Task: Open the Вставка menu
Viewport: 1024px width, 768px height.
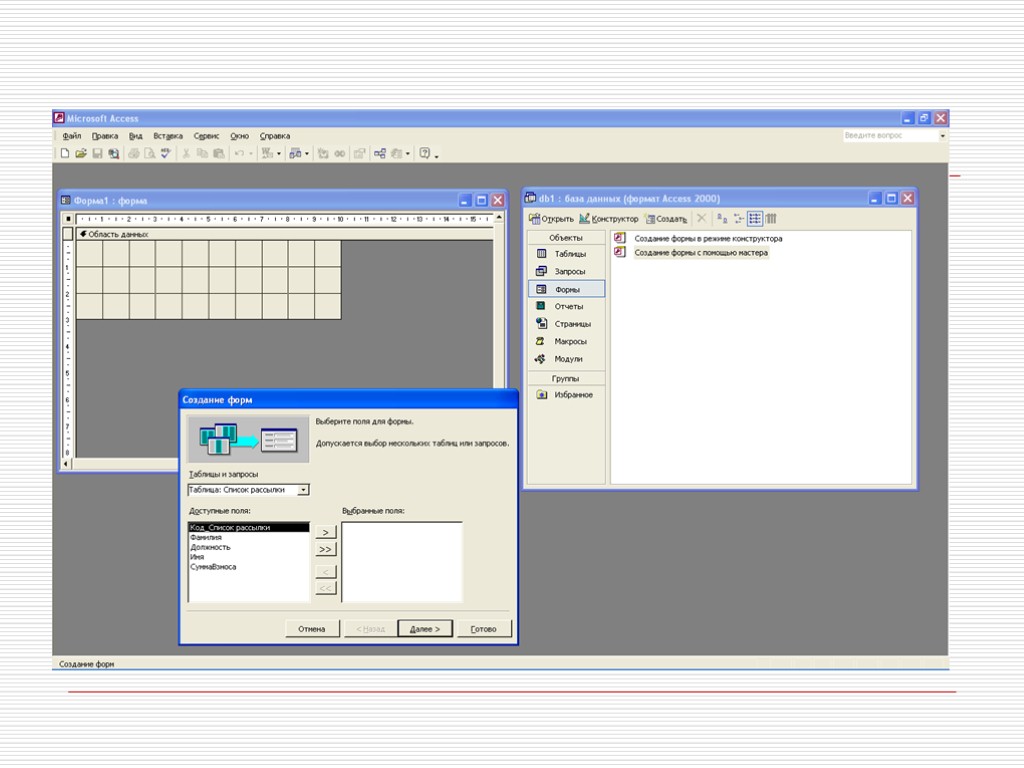Action: [168, 136]
